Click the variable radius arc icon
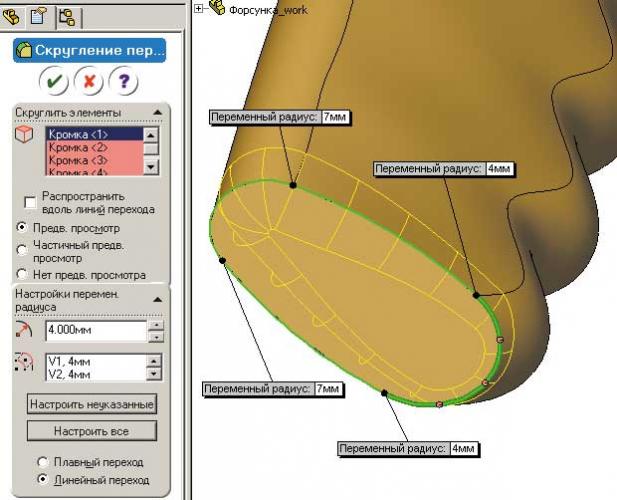 coord(24,331)
